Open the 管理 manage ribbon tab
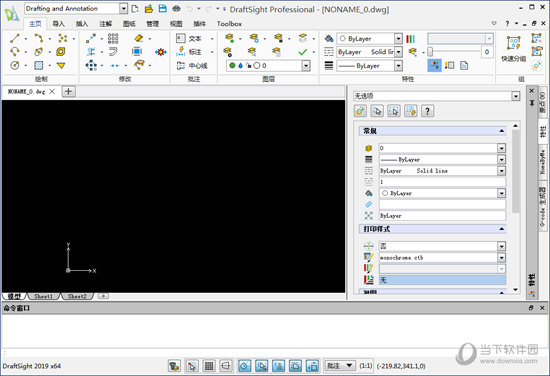The width and height of the screenshot is (550, 376). point(152,24)
